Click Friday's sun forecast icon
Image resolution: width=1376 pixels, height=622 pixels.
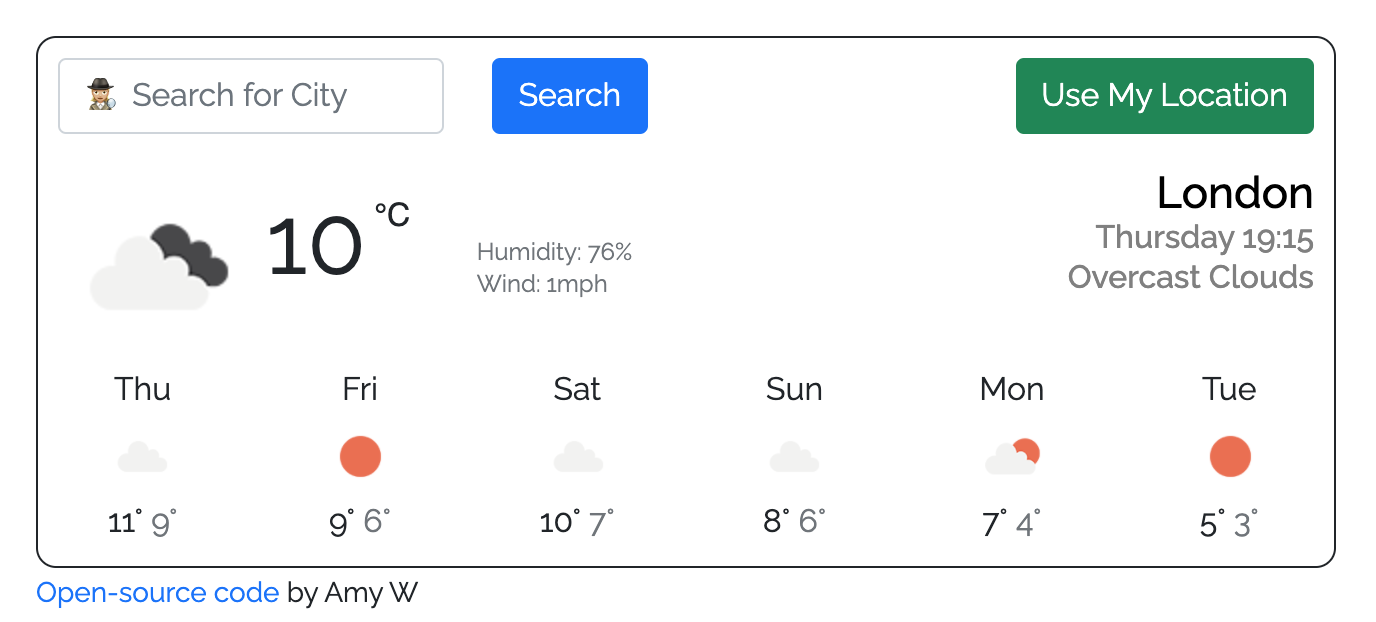pos(360,457)
